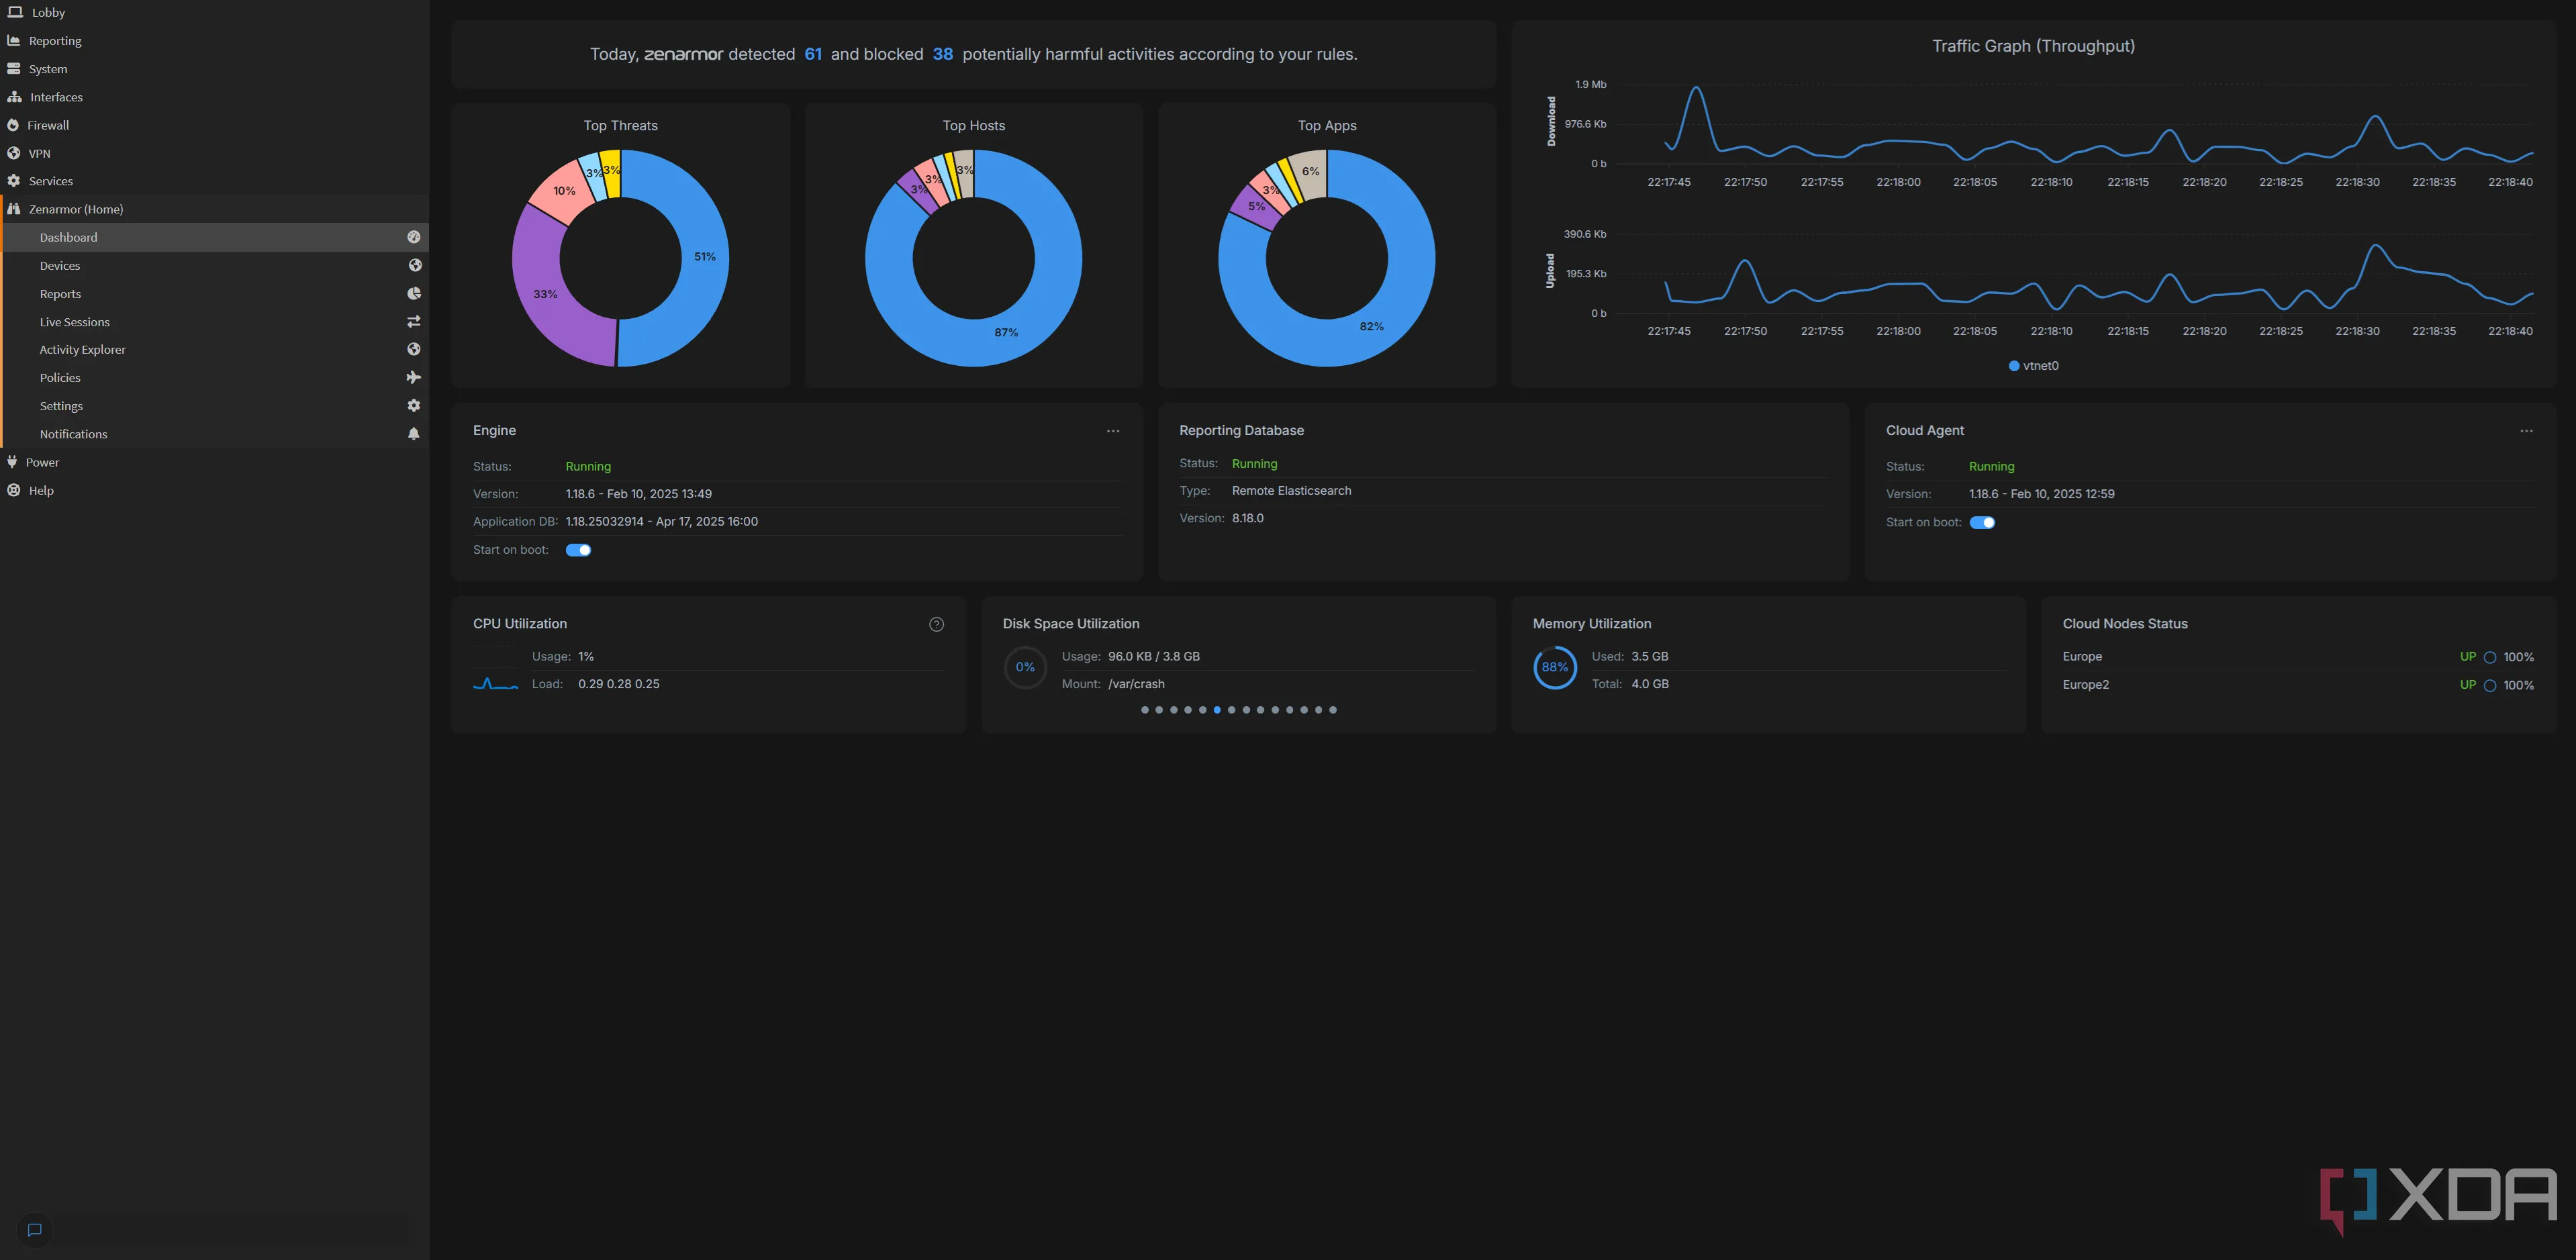Go to Activity Explorer
Image resolution: width=2576 pixels, height=1260 pixels.
pyautogui.click(x=216, y=350)
